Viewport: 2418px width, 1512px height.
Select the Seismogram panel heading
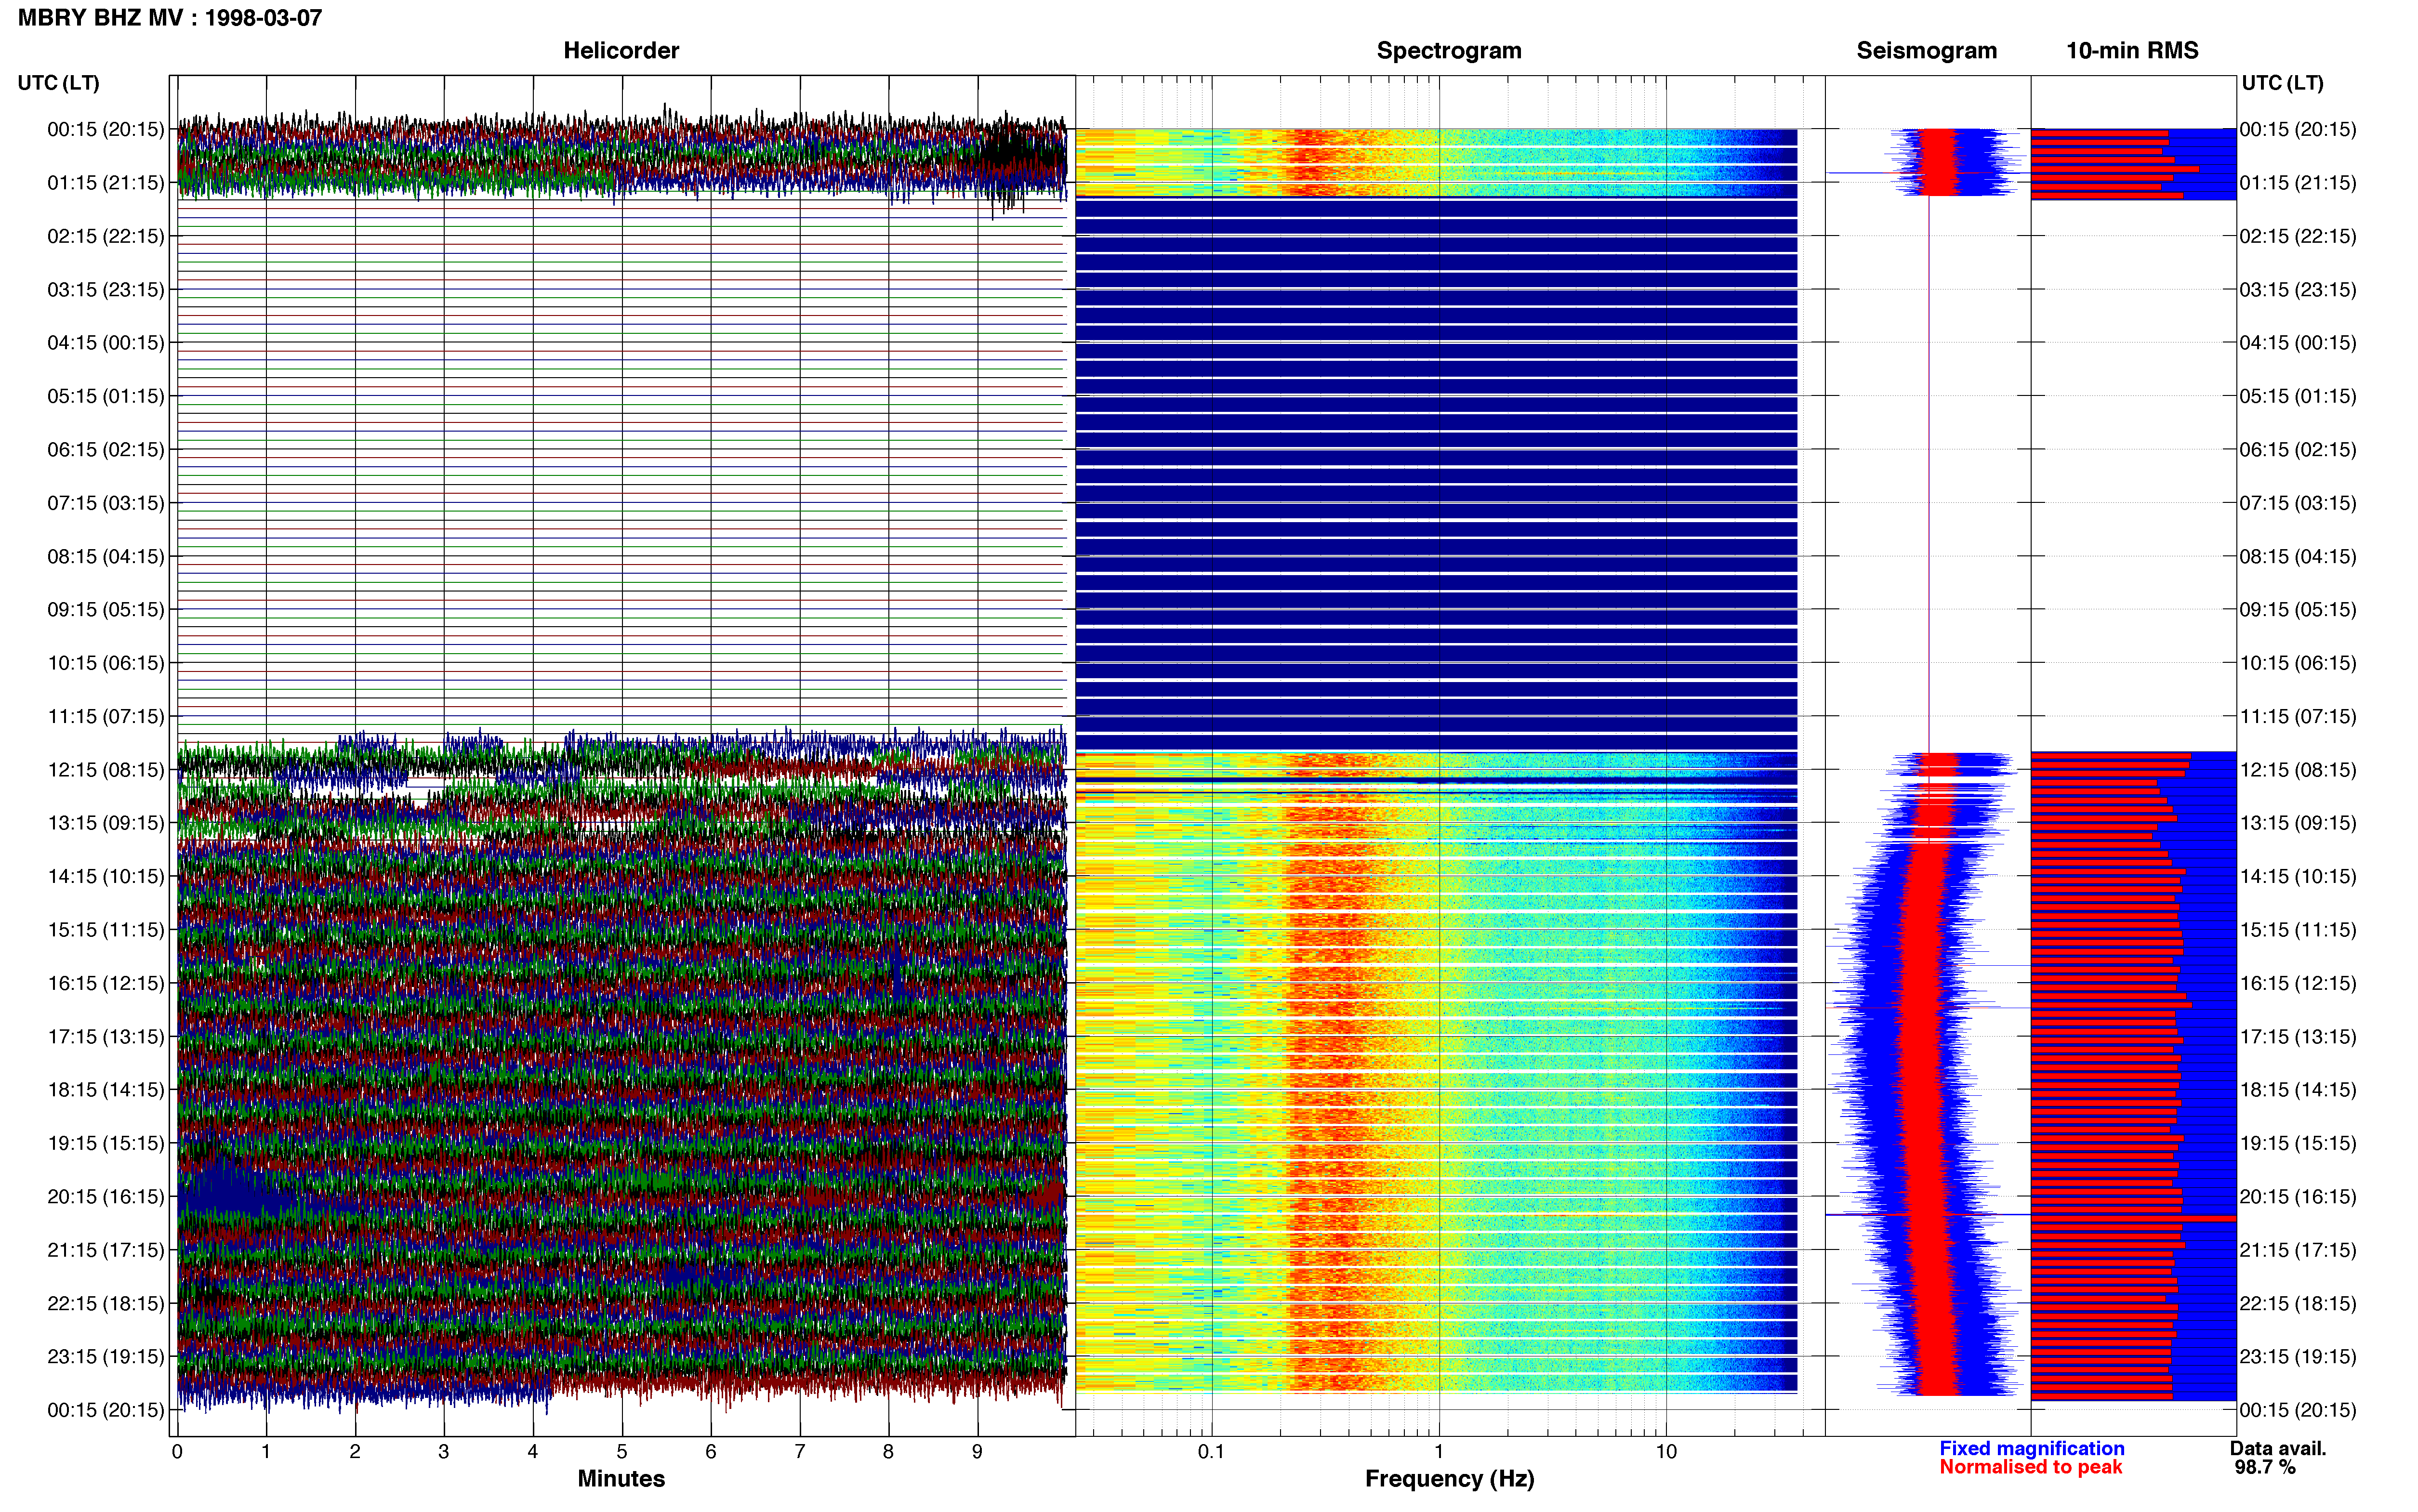click(1927, 50)
